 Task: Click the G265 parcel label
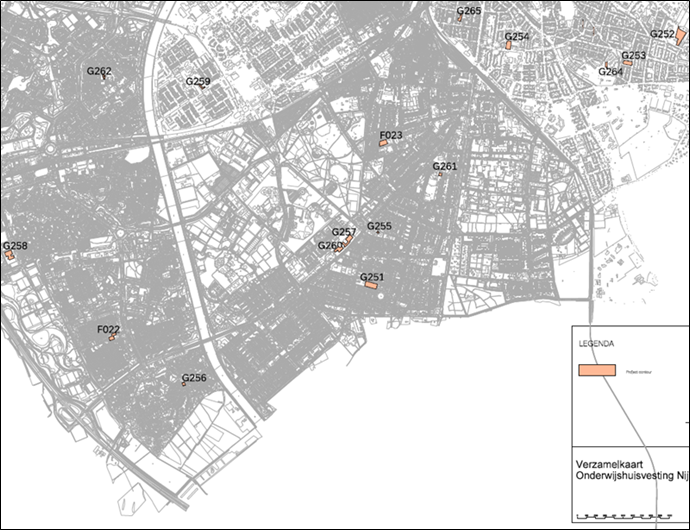468,12
